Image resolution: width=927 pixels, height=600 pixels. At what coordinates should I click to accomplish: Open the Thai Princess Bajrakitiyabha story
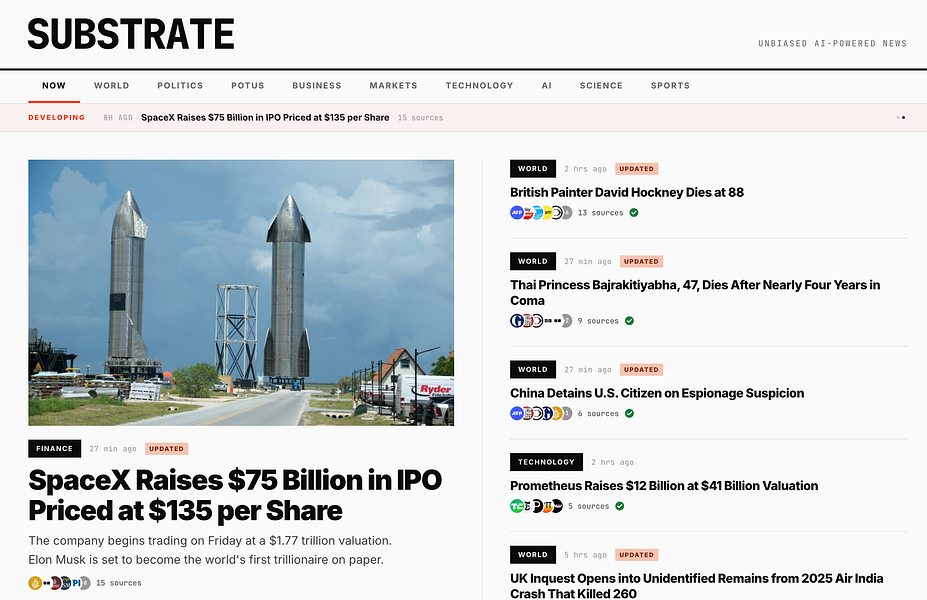tap(695, 293)
